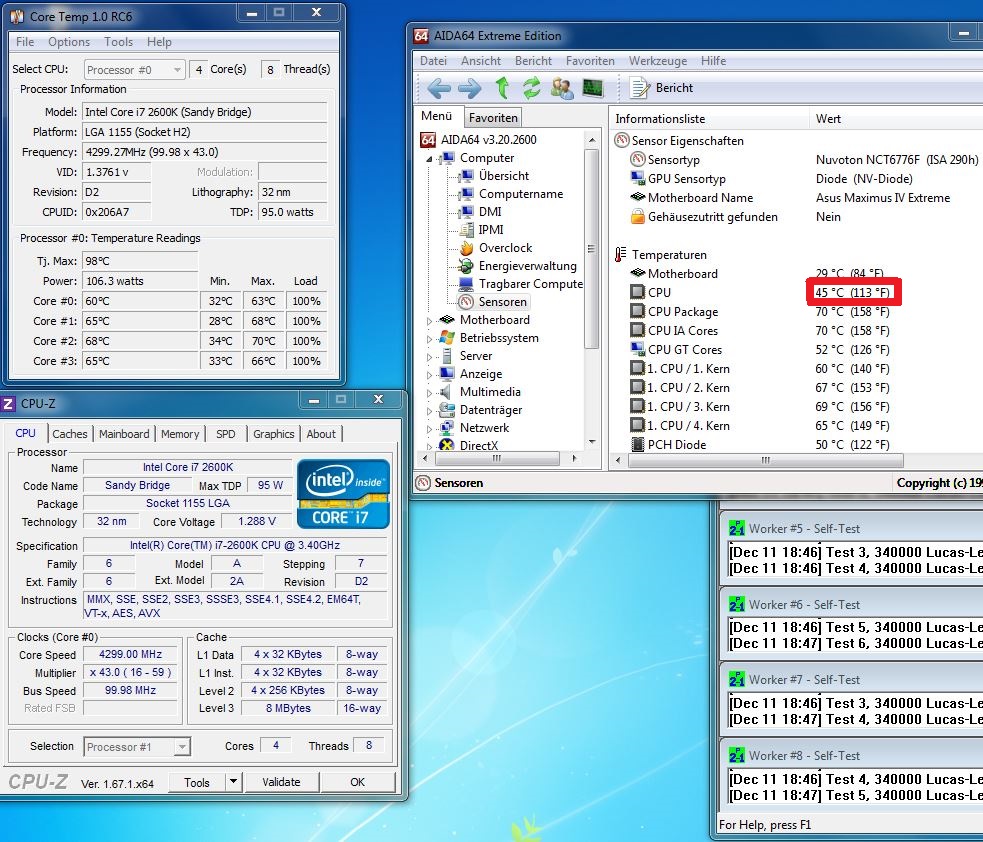Expand the Betriebssystem tree node
Image resolution: width=983 pixels, height=842 pixels.
coord(429,339)
